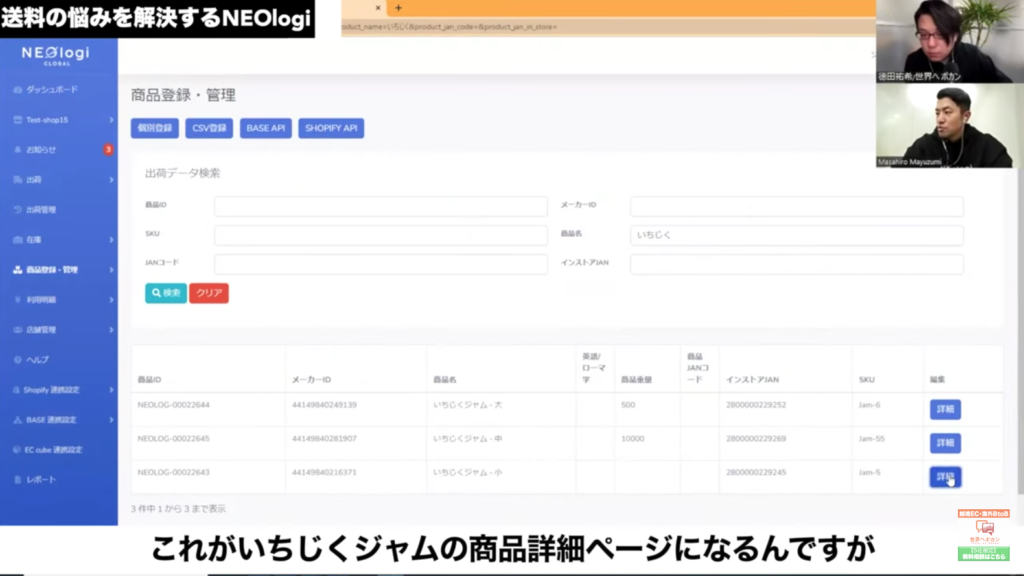Screen dimensions: 1024x576
Task: Open お知らせ in the sidebar
Action: pyautogui.click(x=40, y=150)
